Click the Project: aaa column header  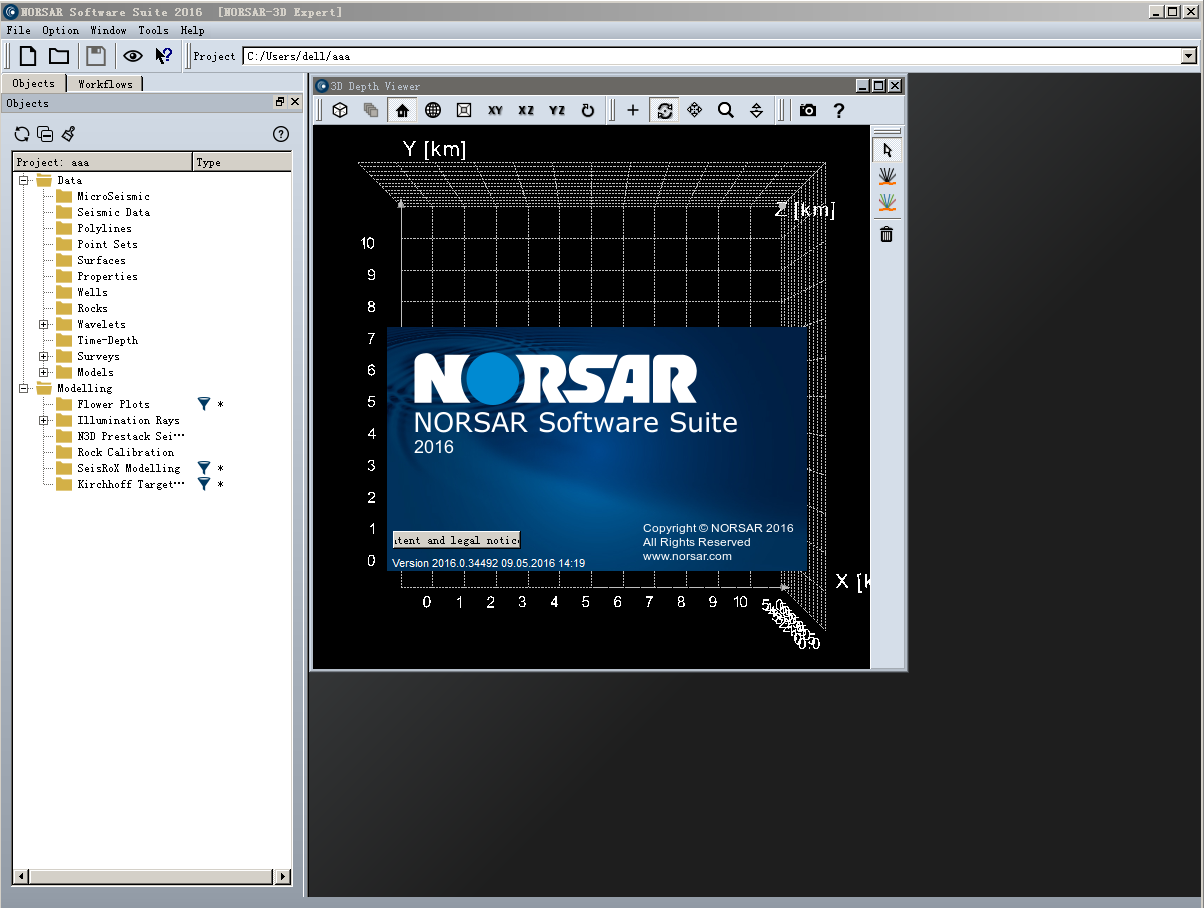pos(102,162)
